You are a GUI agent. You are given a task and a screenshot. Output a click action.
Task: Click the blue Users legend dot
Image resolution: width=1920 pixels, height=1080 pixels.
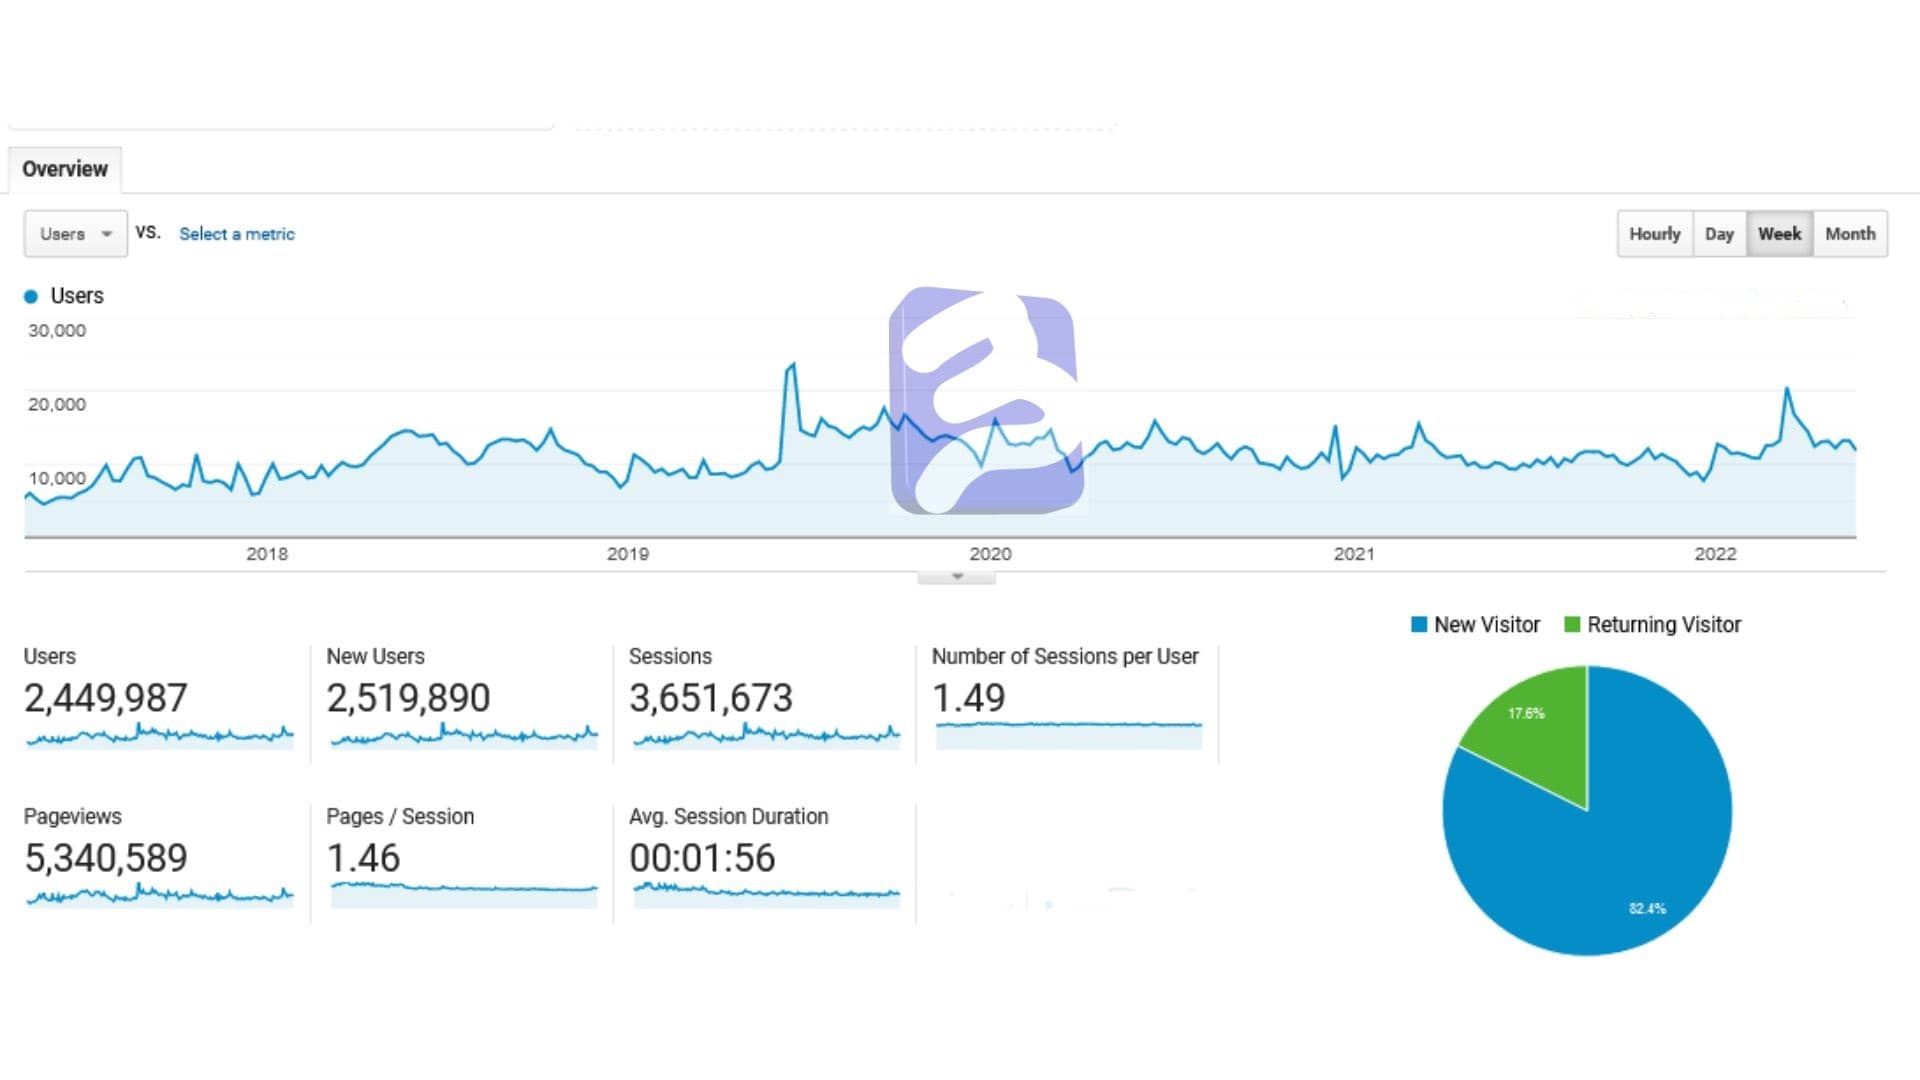click(31, 296)
